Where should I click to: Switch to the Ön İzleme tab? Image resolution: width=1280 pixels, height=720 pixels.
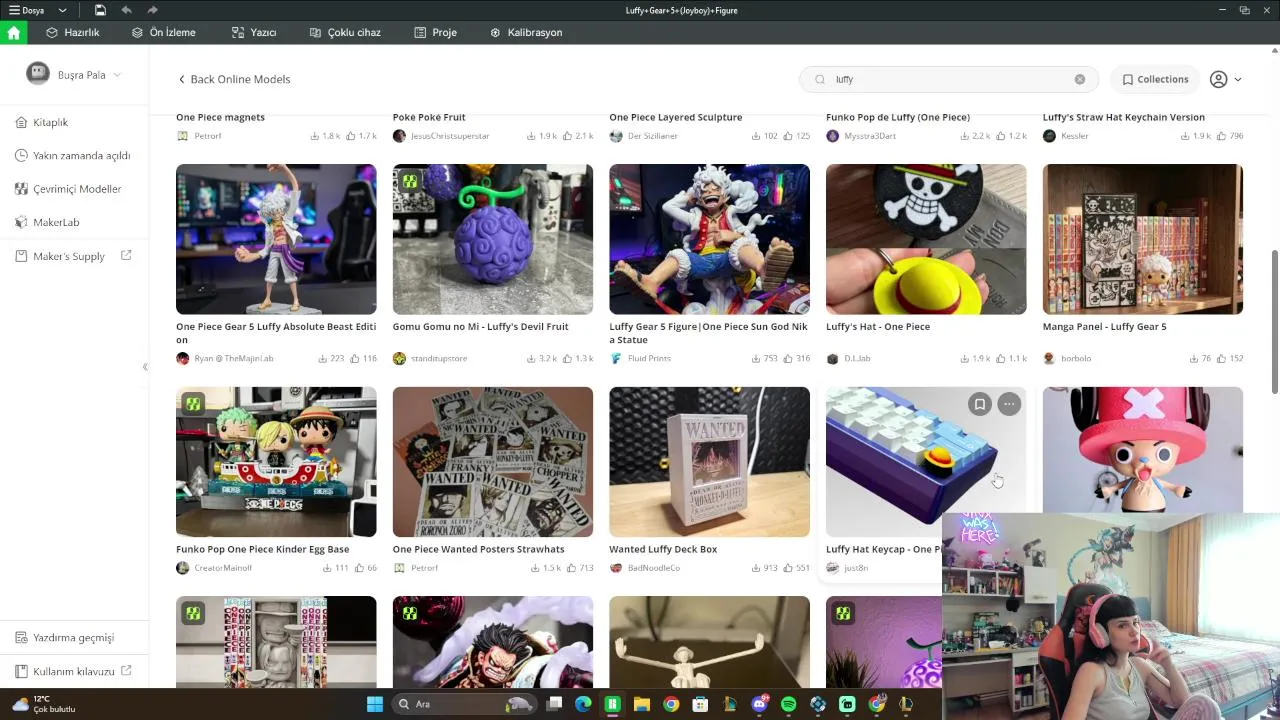tap(163, 32)
